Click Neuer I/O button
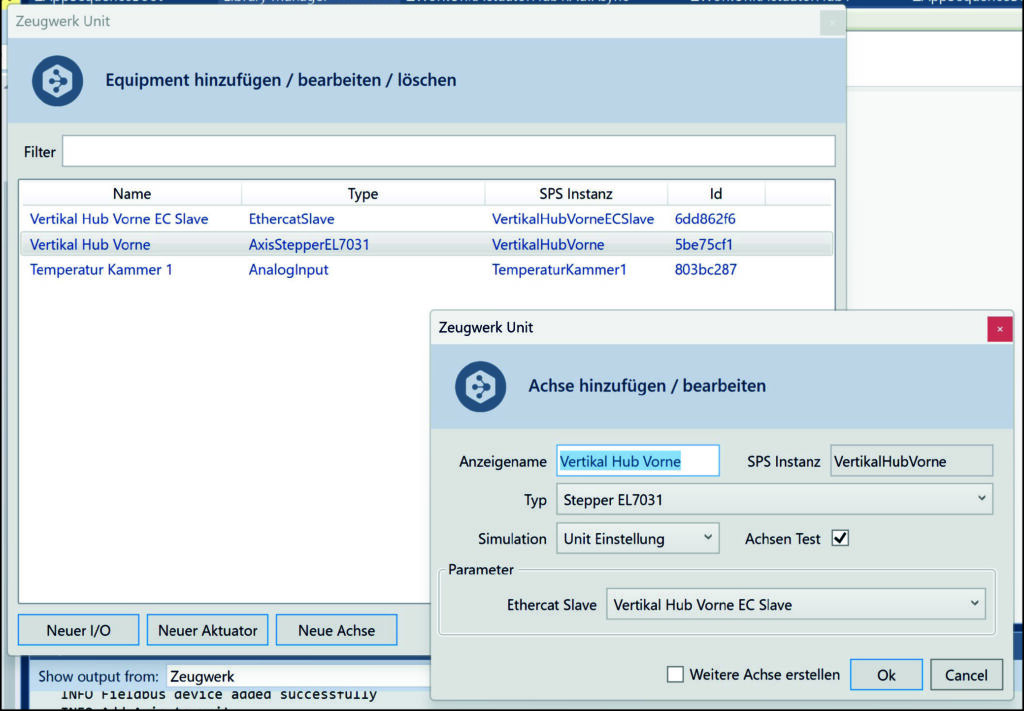 78,630
